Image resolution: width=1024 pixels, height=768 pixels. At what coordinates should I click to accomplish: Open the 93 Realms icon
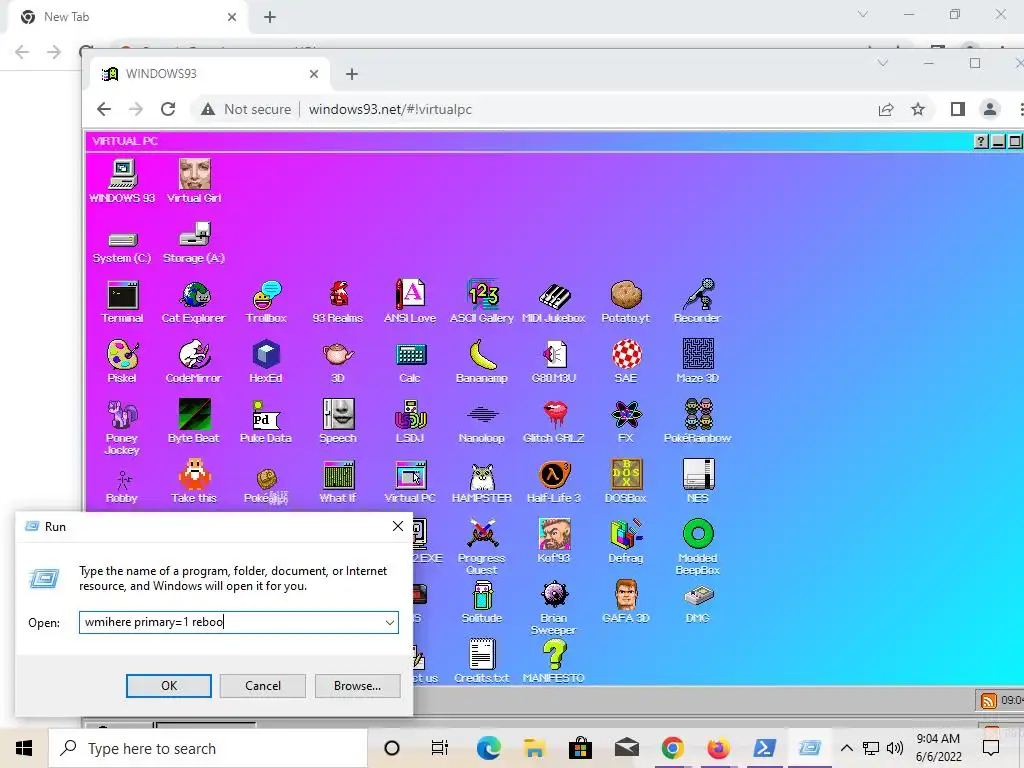[338, 302]
